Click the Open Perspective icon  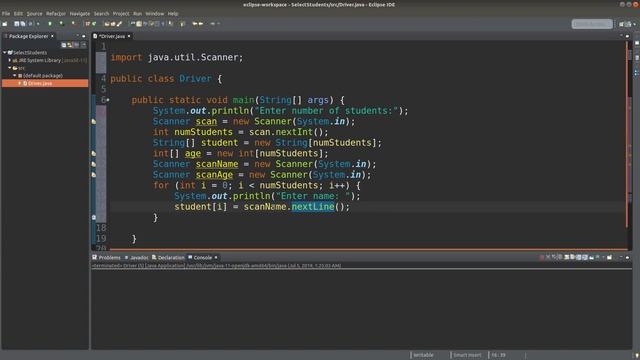[x=622, y=24]
